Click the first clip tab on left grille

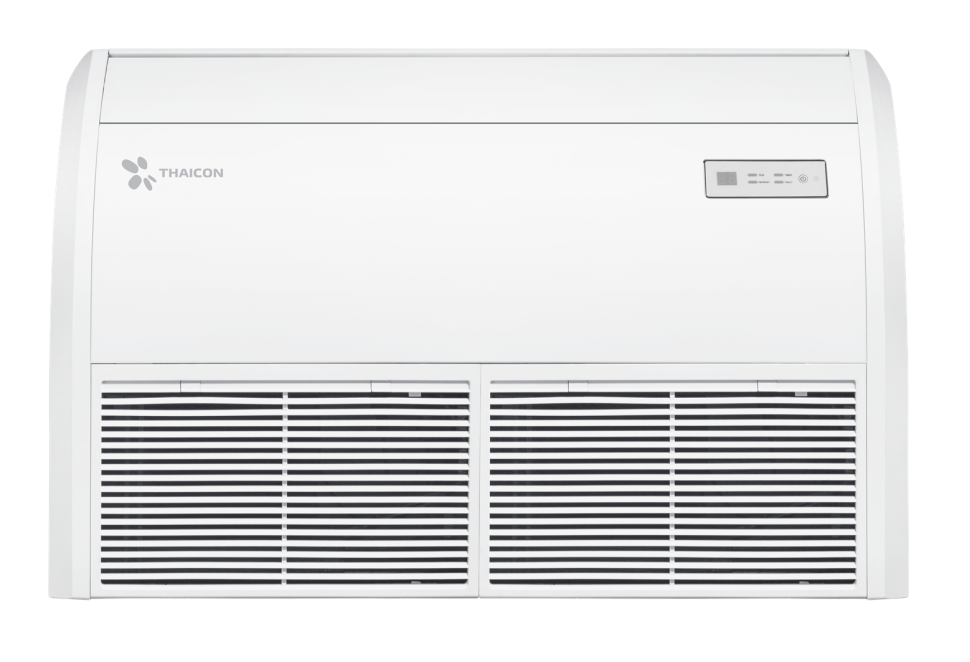pos(190,383)
